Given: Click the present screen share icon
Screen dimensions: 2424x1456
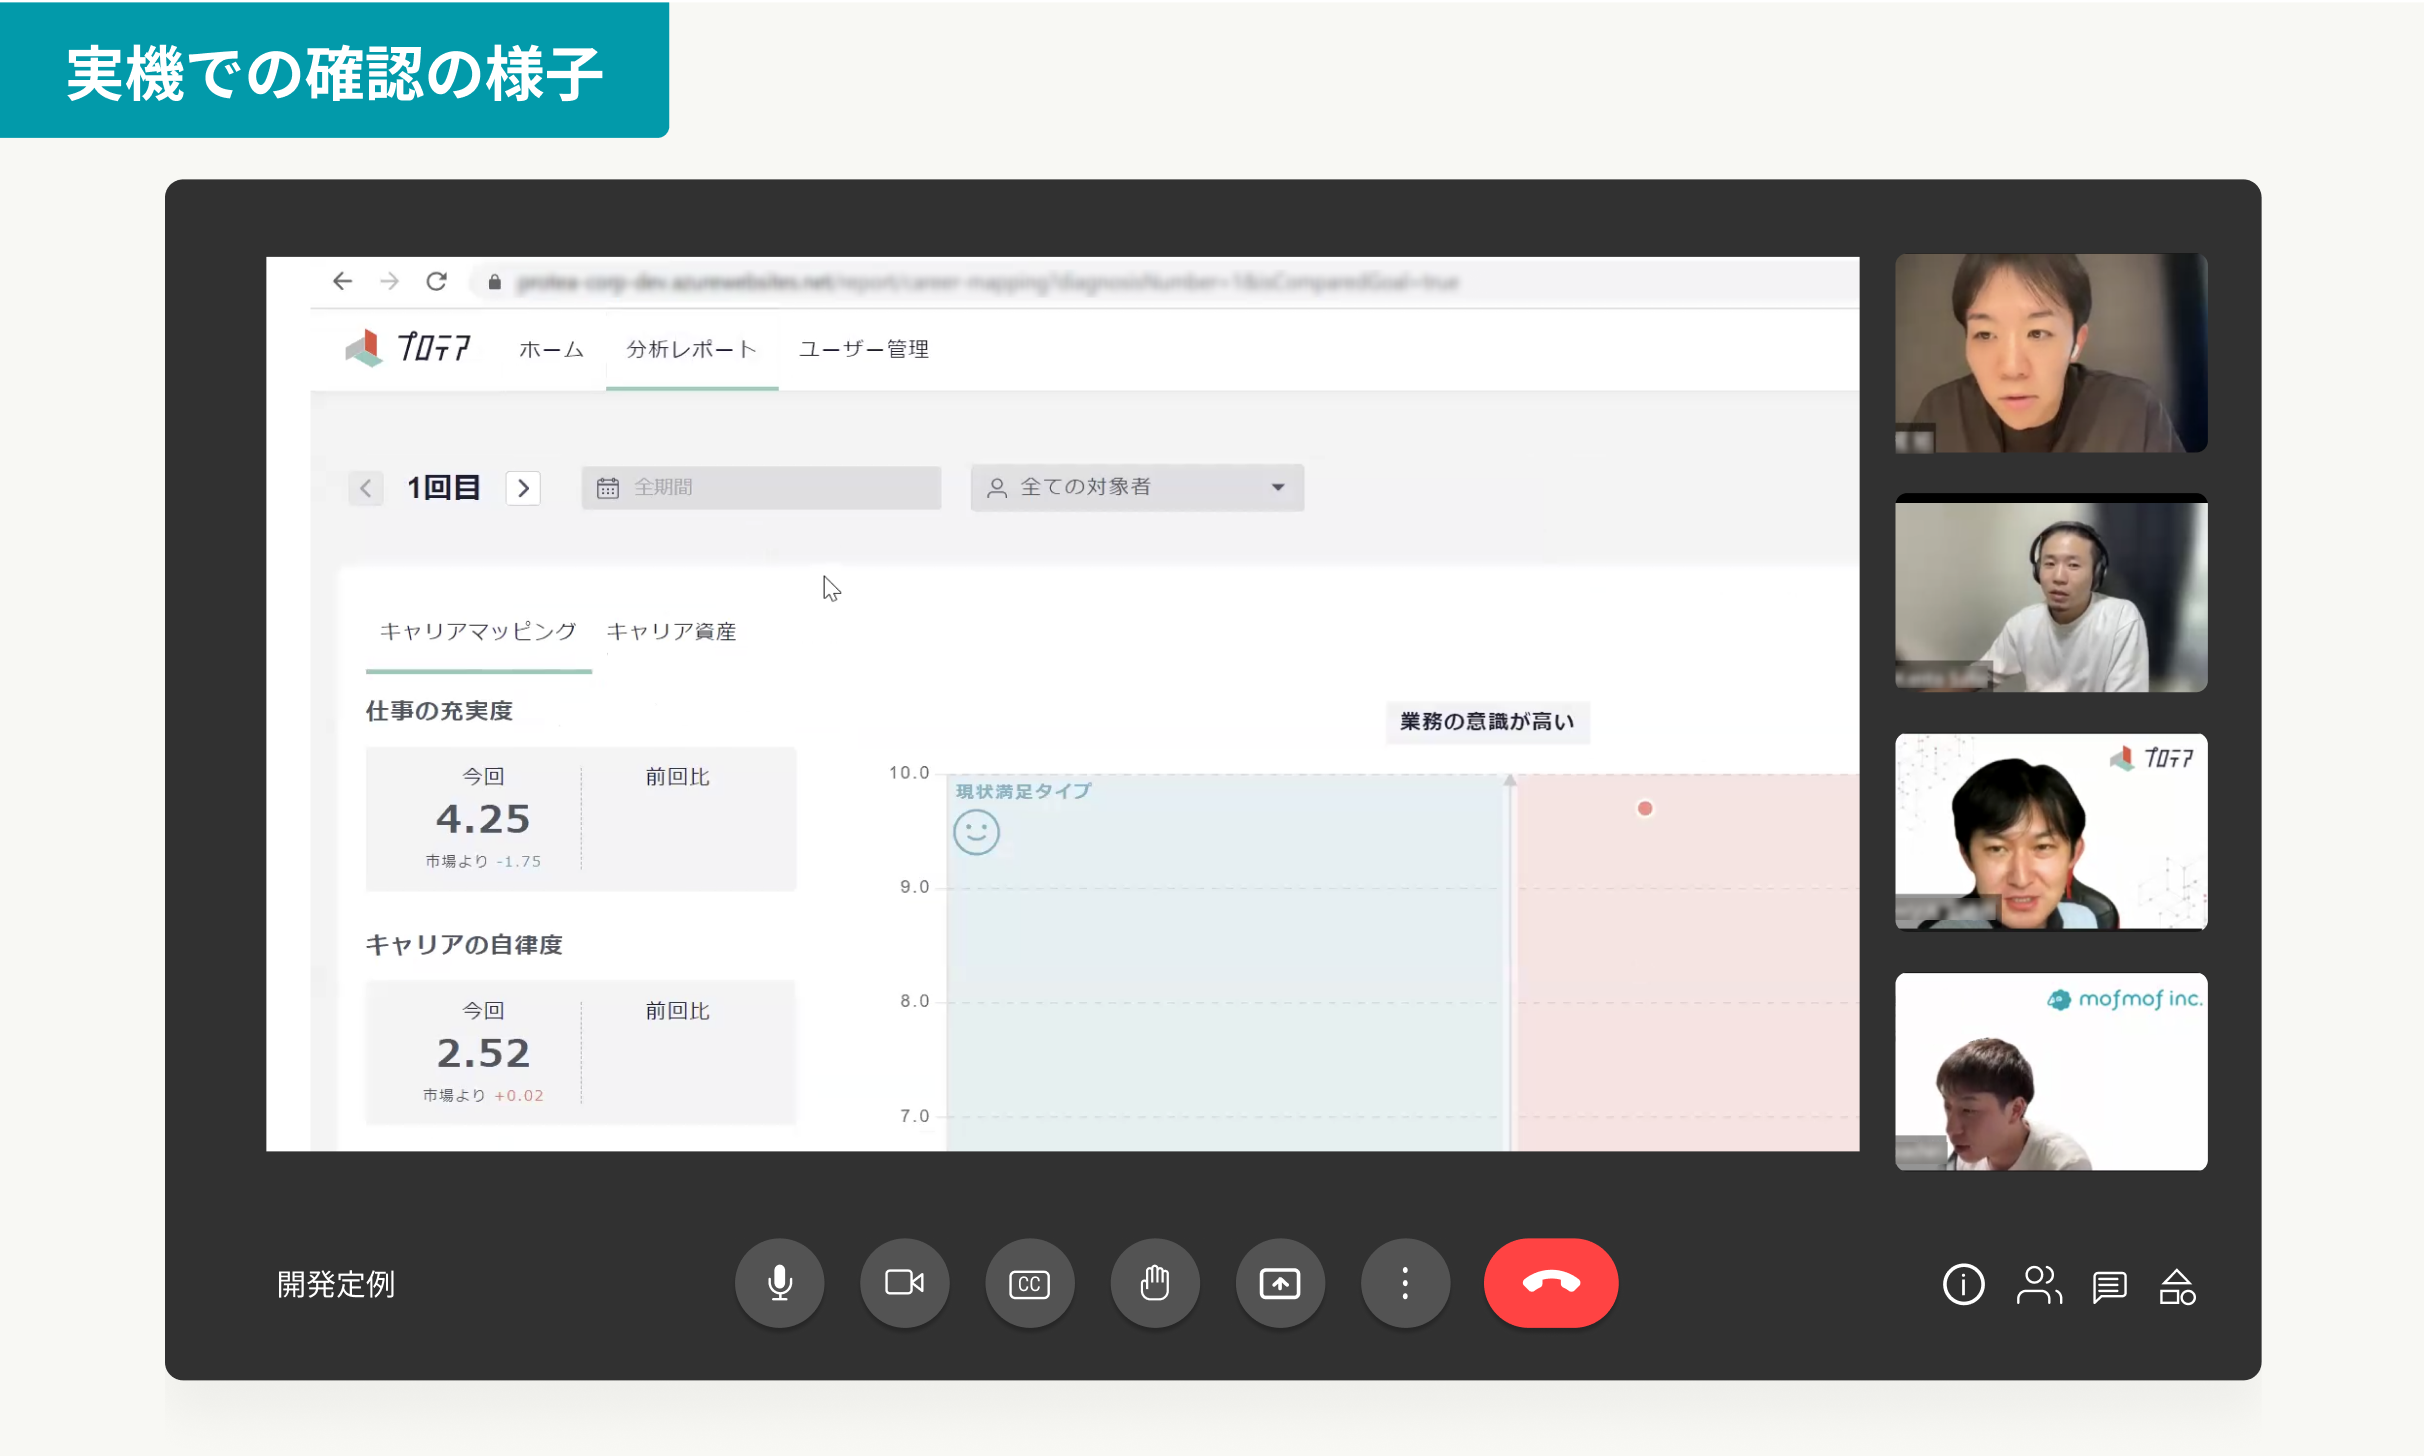Looking at the screenshot, I should pyautogui.click(x=1279, y=1283).
